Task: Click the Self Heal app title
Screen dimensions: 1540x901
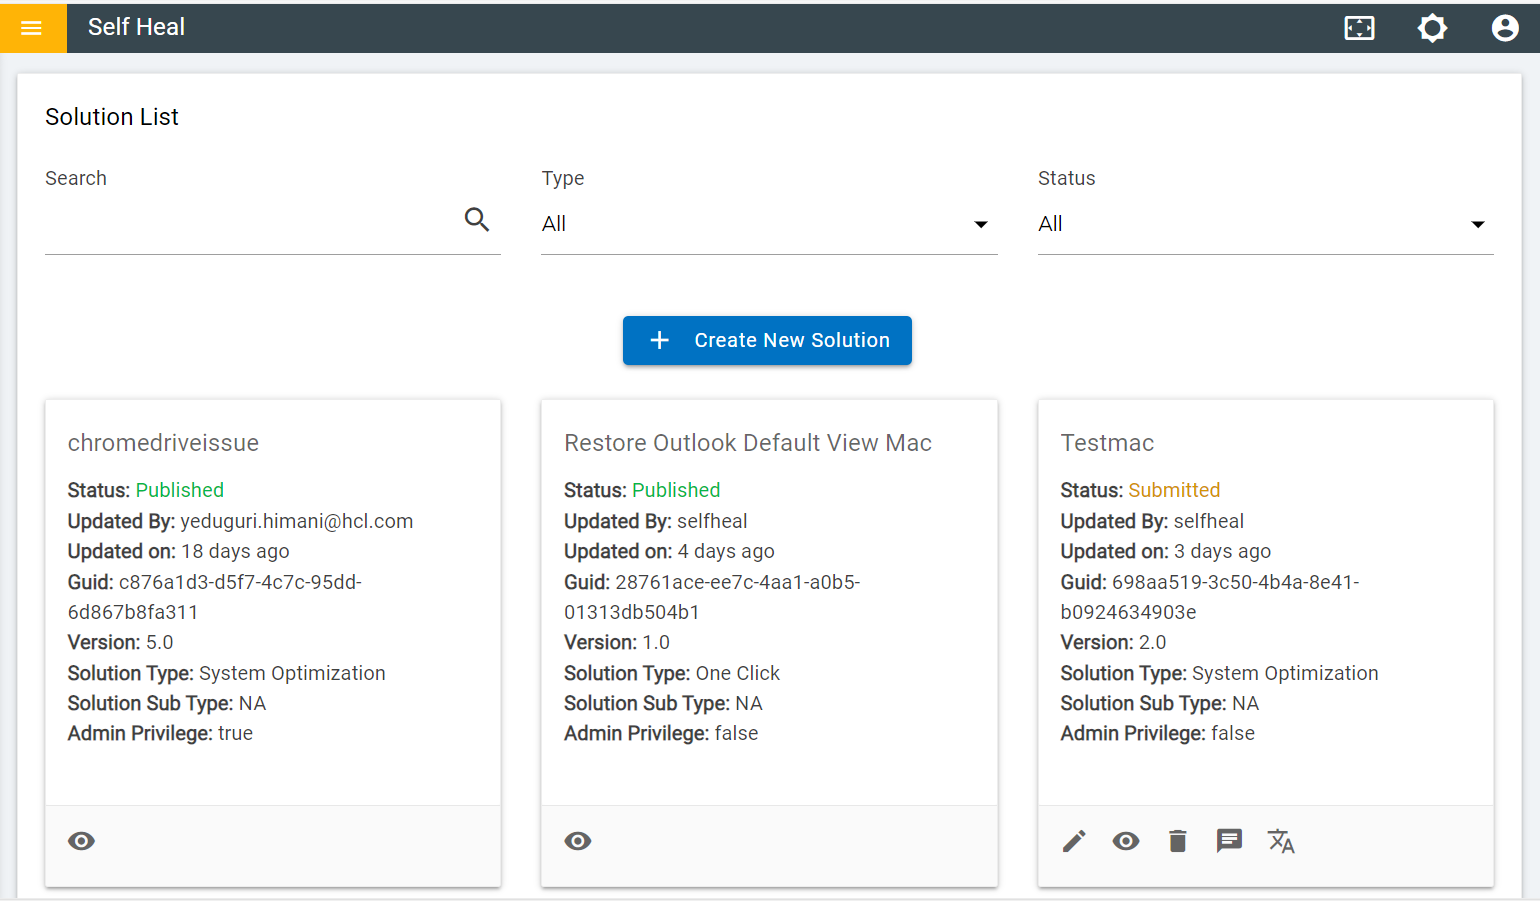Action: [x=136, y=27]
